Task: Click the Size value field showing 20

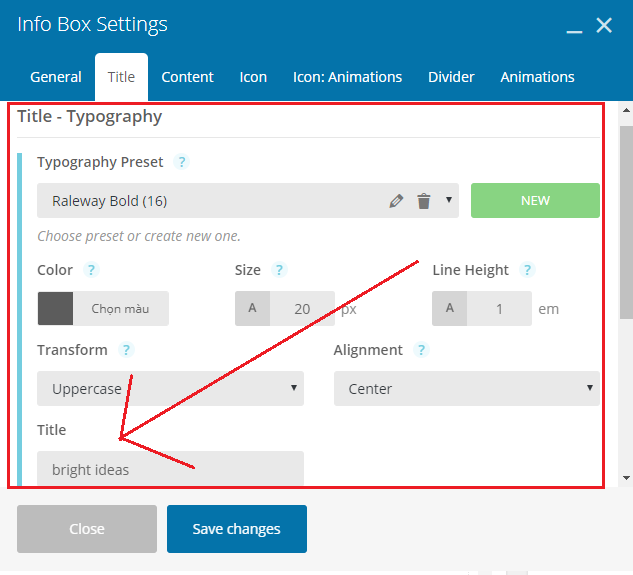Action: 302,308
